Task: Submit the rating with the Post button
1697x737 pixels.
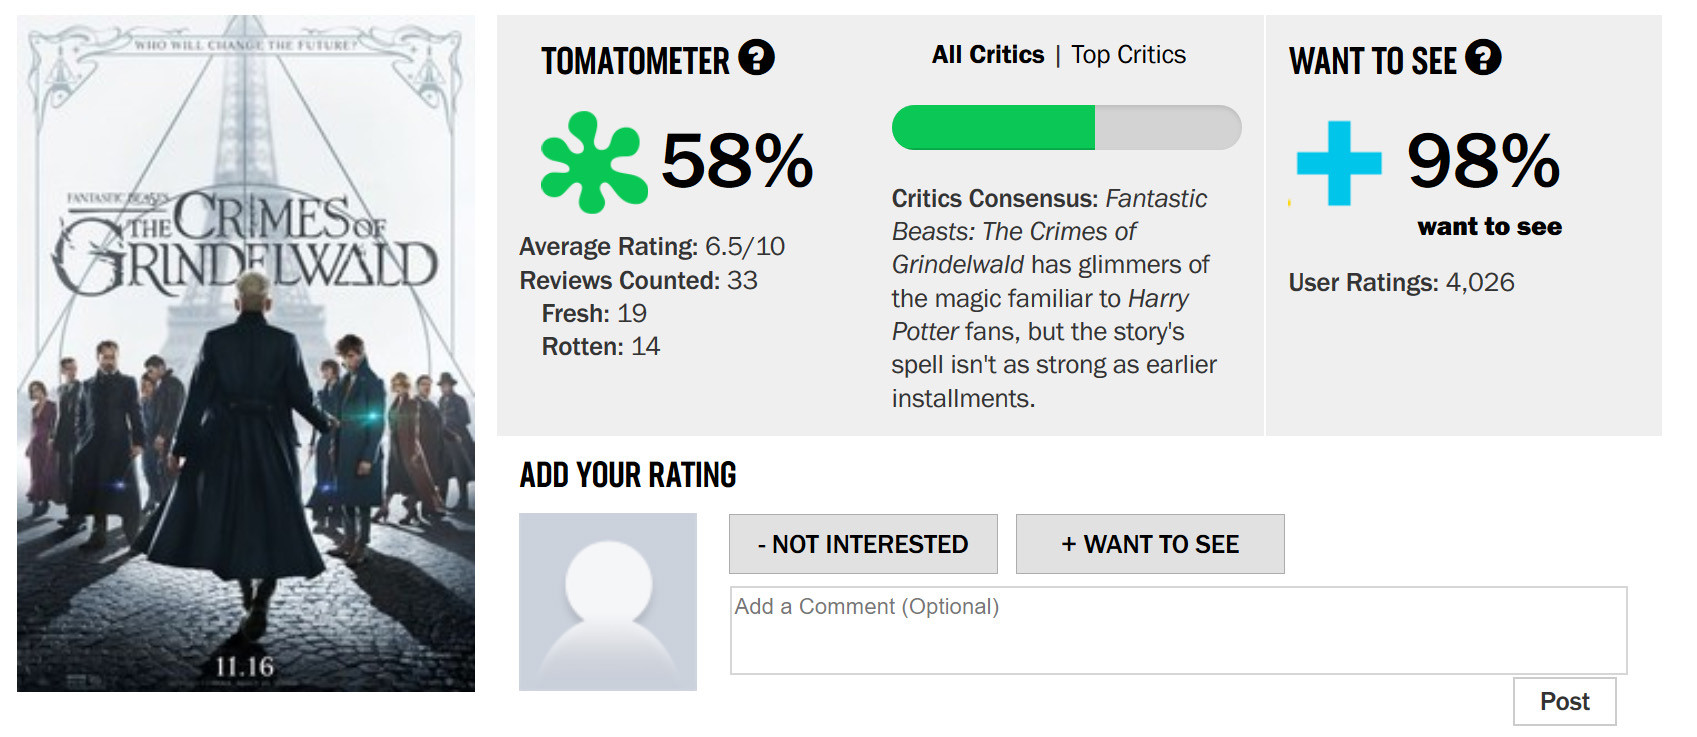Action: click(x=1564, y=702)
